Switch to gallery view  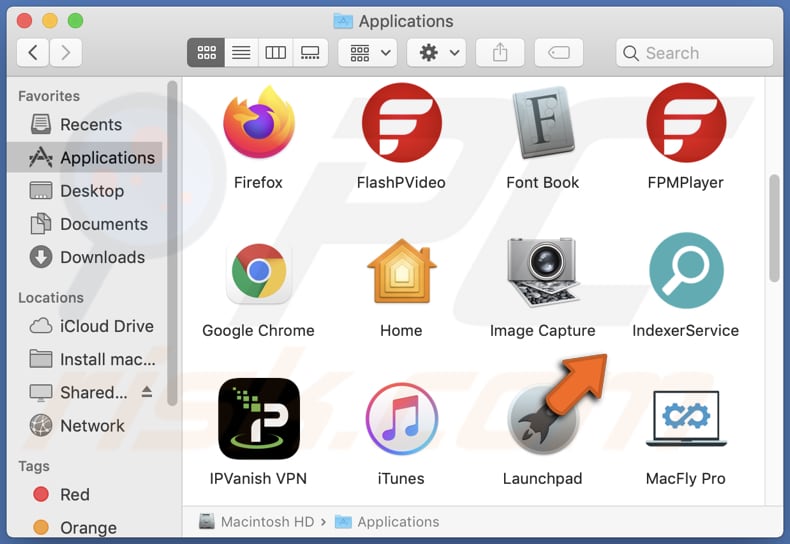[310, 52]
